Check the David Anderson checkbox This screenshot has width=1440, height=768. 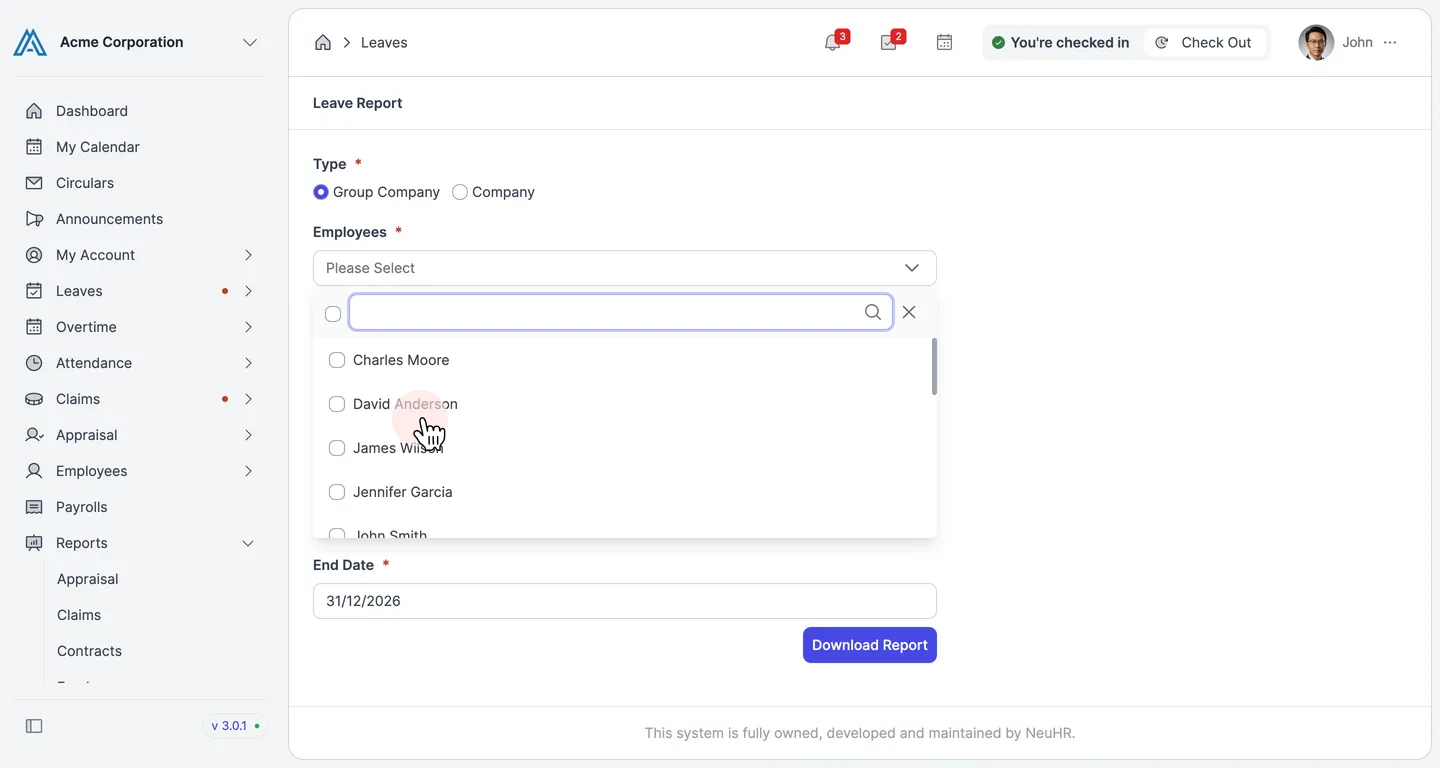(337, 404)
